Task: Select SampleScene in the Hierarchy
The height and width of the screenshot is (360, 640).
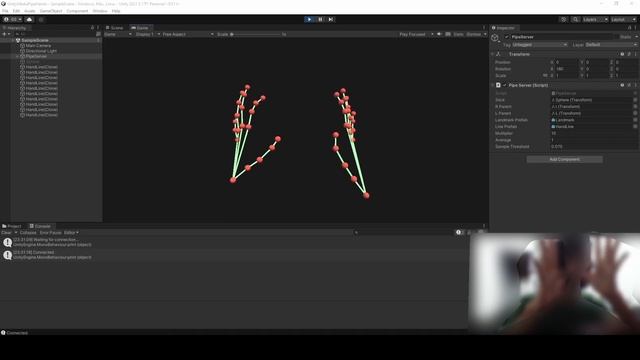Action: click(x=35, y=40)
